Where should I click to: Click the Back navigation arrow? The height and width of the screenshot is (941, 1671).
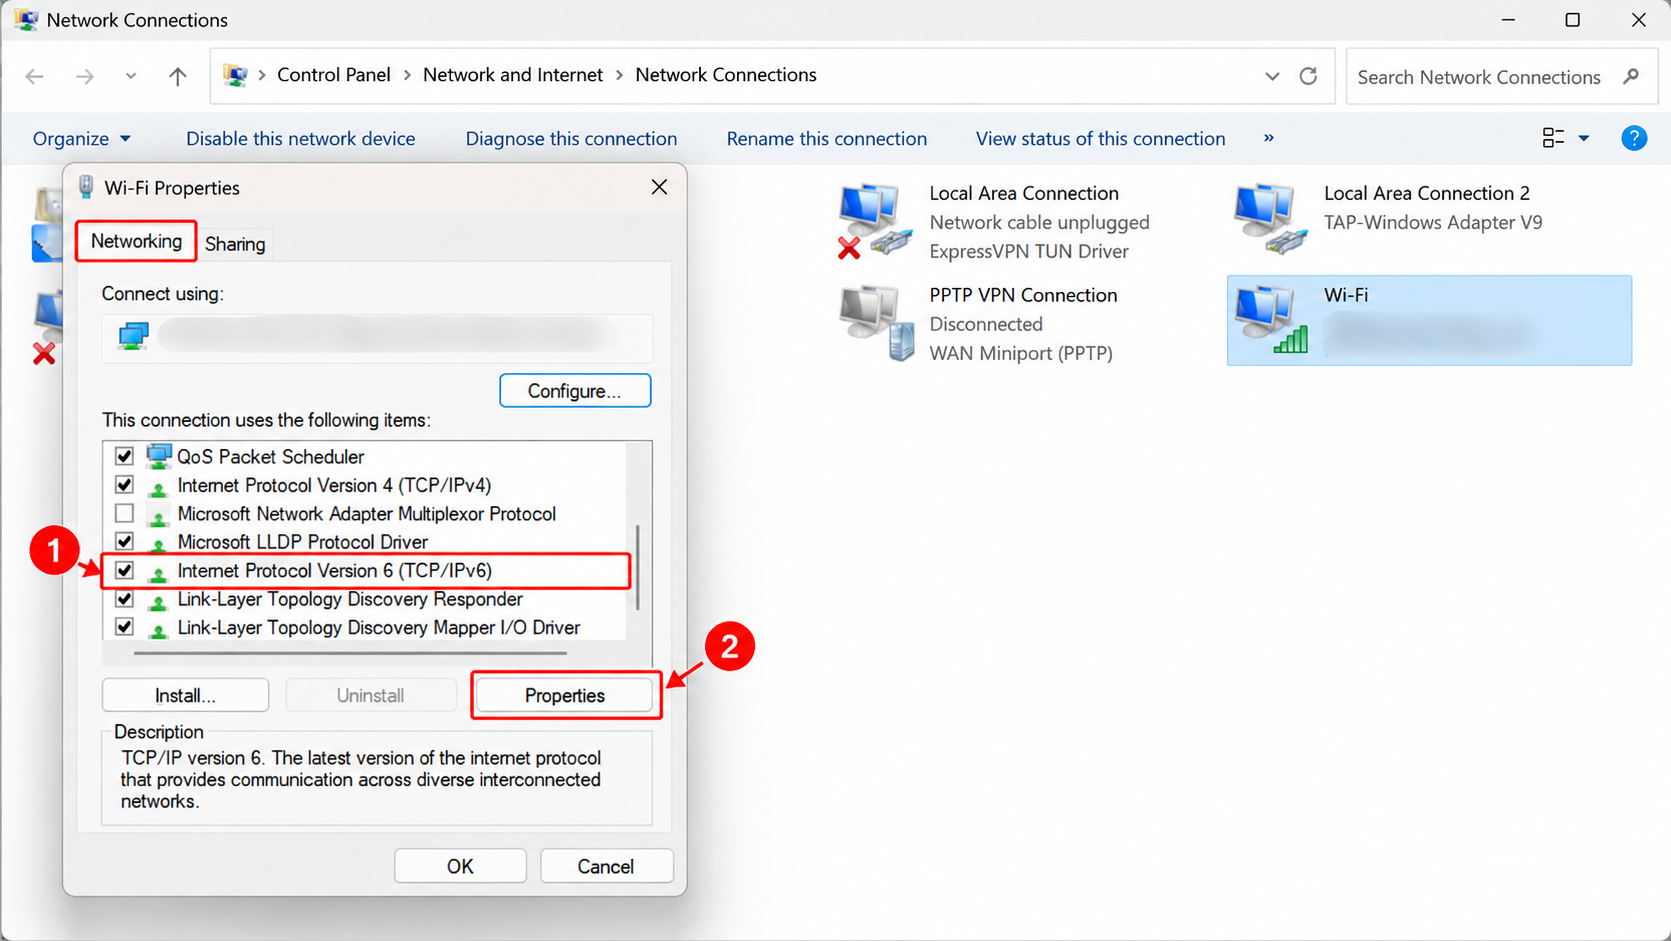coord(35,76)
